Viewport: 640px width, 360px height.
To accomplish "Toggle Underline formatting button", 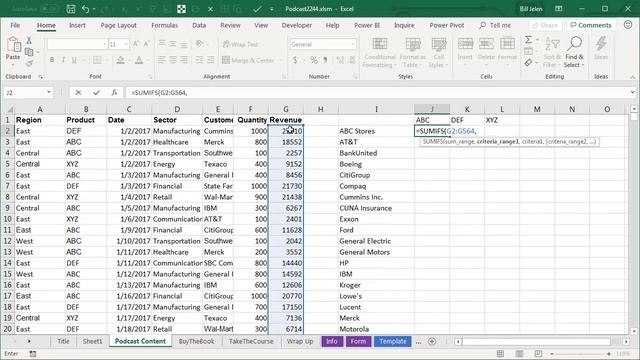I will 74,60.
